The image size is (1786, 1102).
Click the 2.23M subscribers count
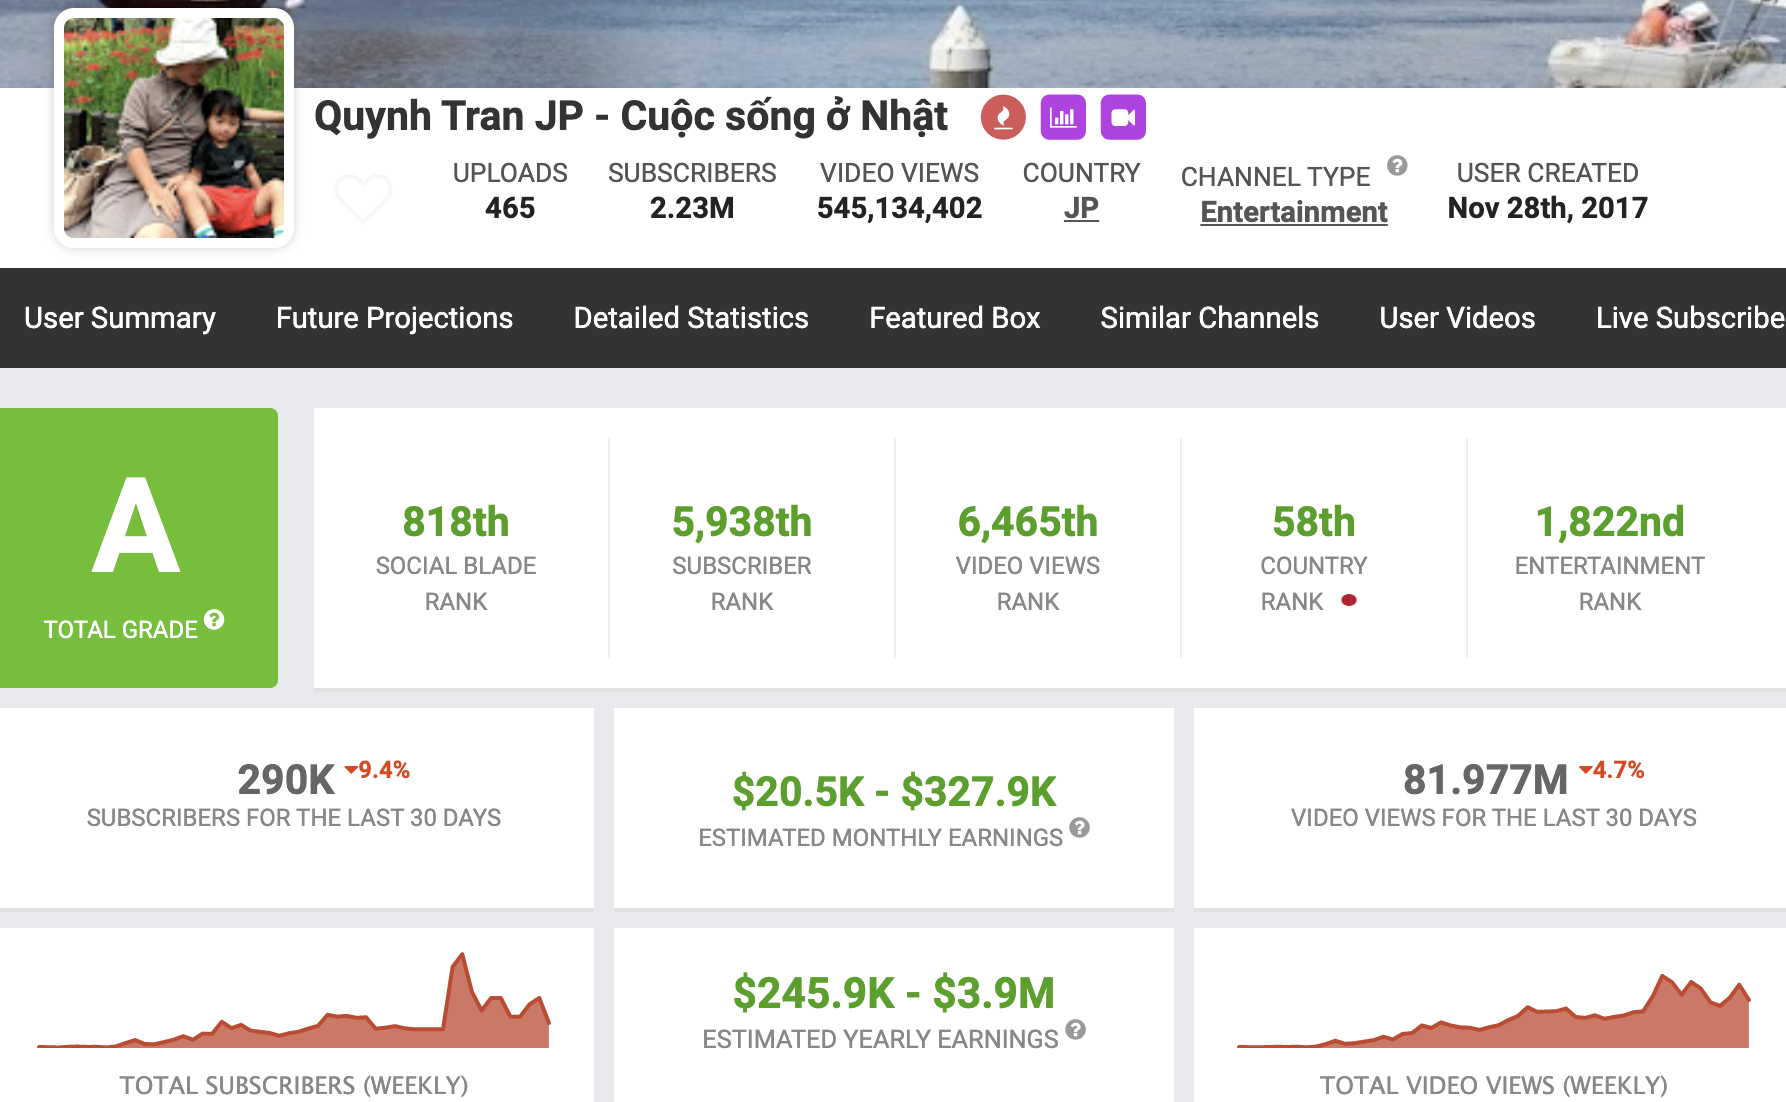tap(692, 208)
